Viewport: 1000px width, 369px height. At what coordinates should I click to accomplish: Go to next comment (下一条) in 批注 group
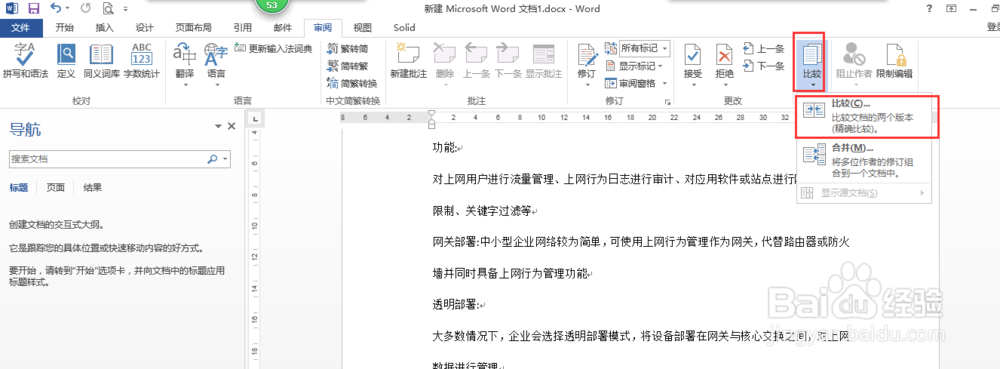point(508,61)
